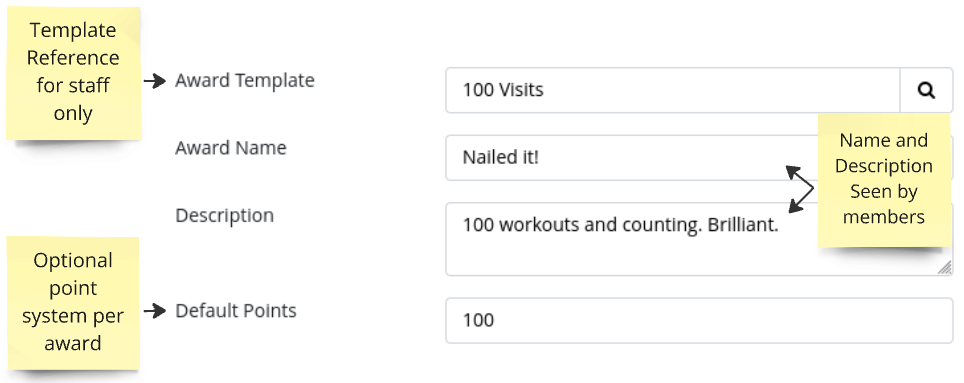Click the Award Name label
The image size is (964, 383).
click(x=231, y=148)
